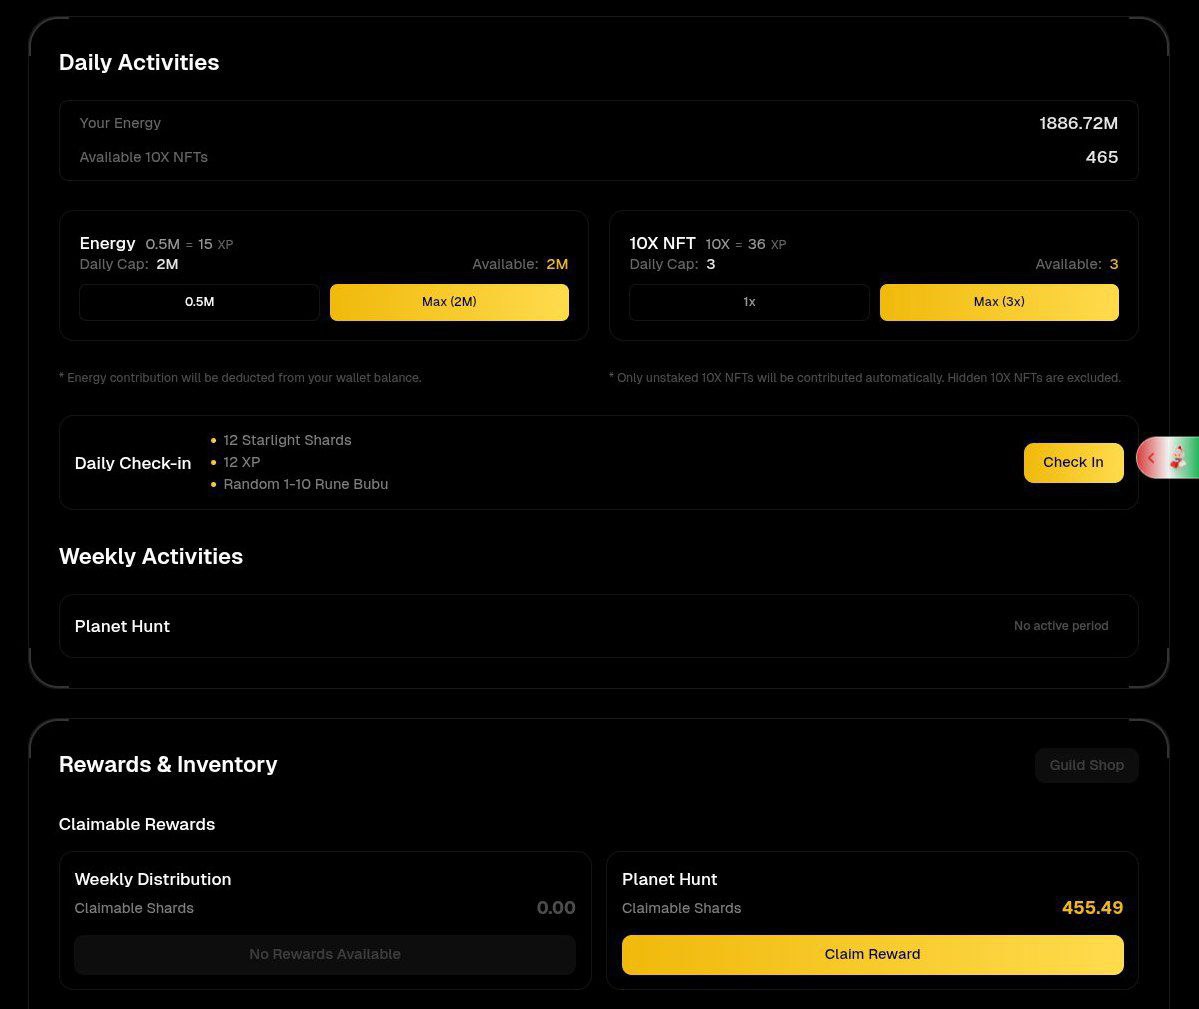This screenshot has height=1009, width=1199.
Task: Open the Planet Hunt weekly activity row
Action: pos(598,626)
